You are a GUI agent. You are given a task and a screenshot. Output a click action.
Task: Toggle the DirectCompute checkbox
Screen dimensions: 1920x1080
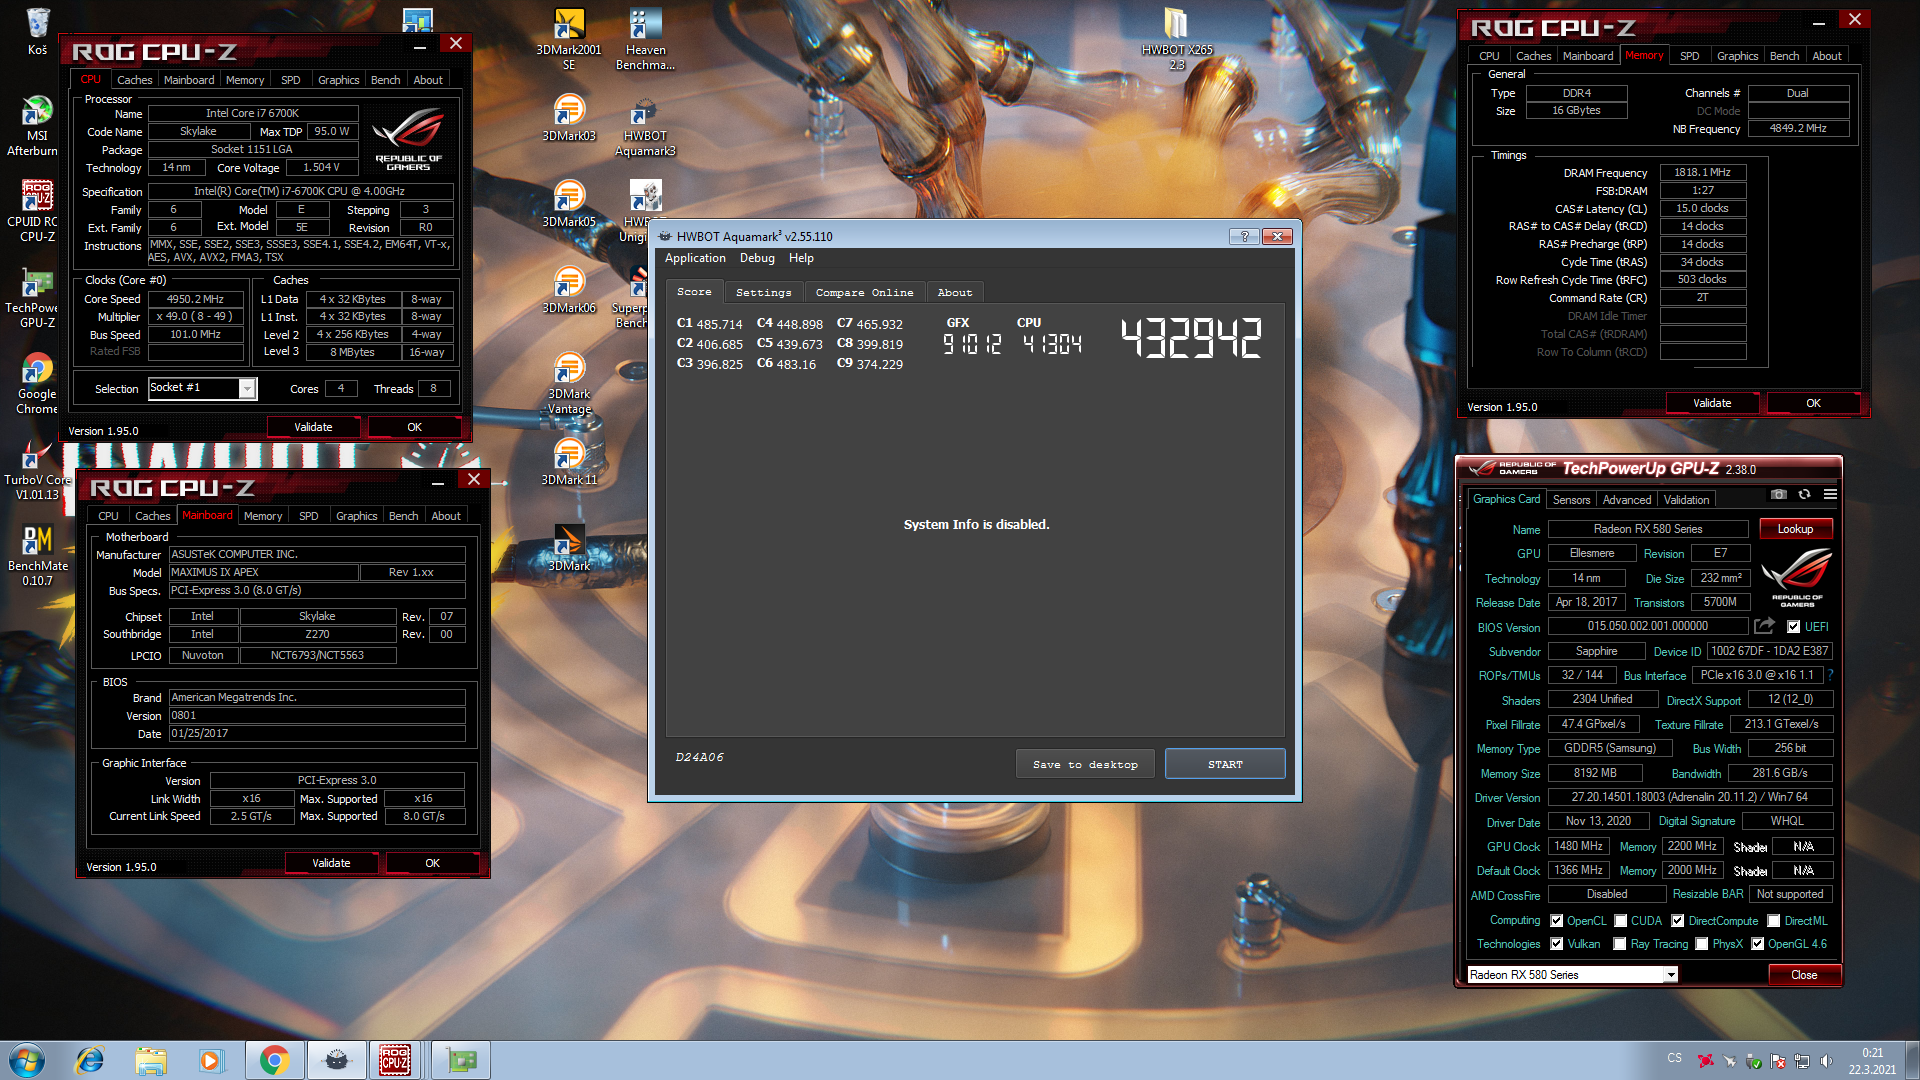pyautogui.click(x=1678, y=921)
